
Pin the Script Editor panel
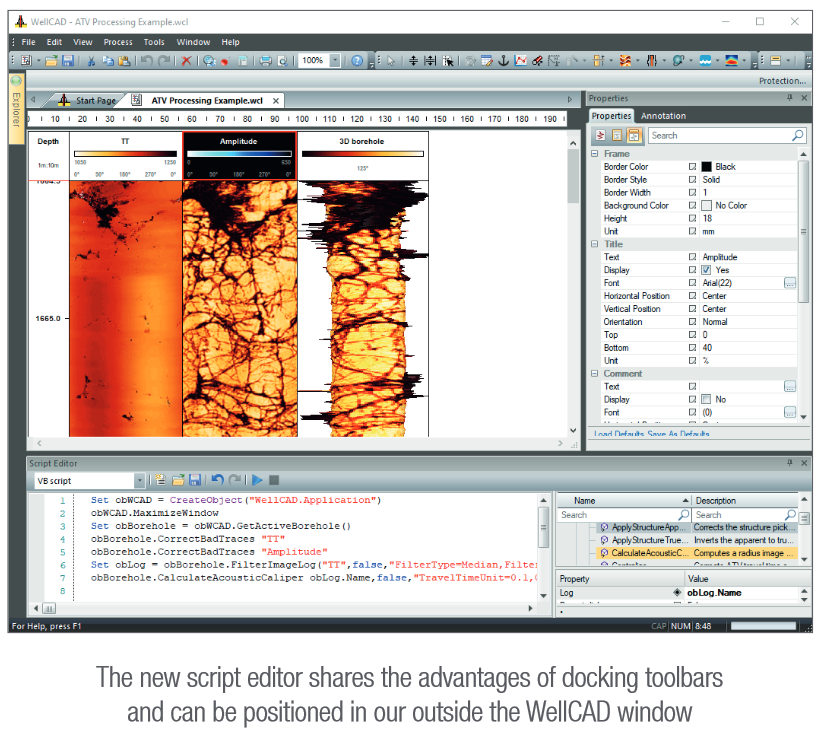point(789,463)
